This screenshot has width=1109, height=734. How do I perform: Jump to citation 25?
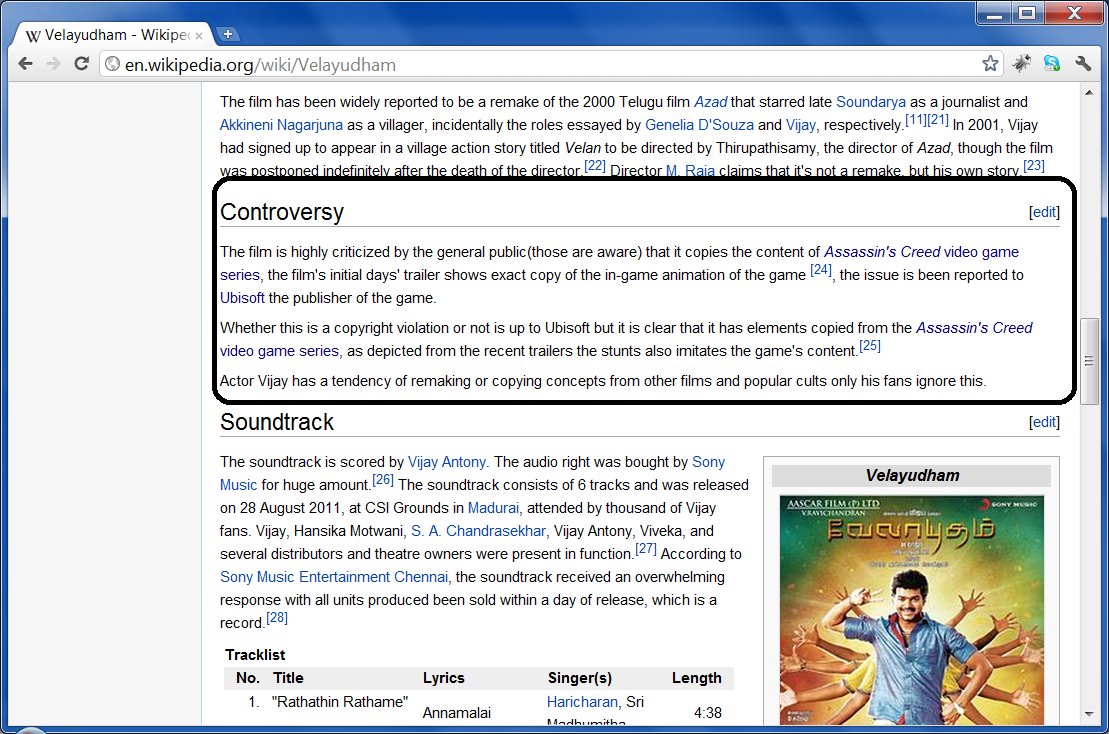coord(870,346)
